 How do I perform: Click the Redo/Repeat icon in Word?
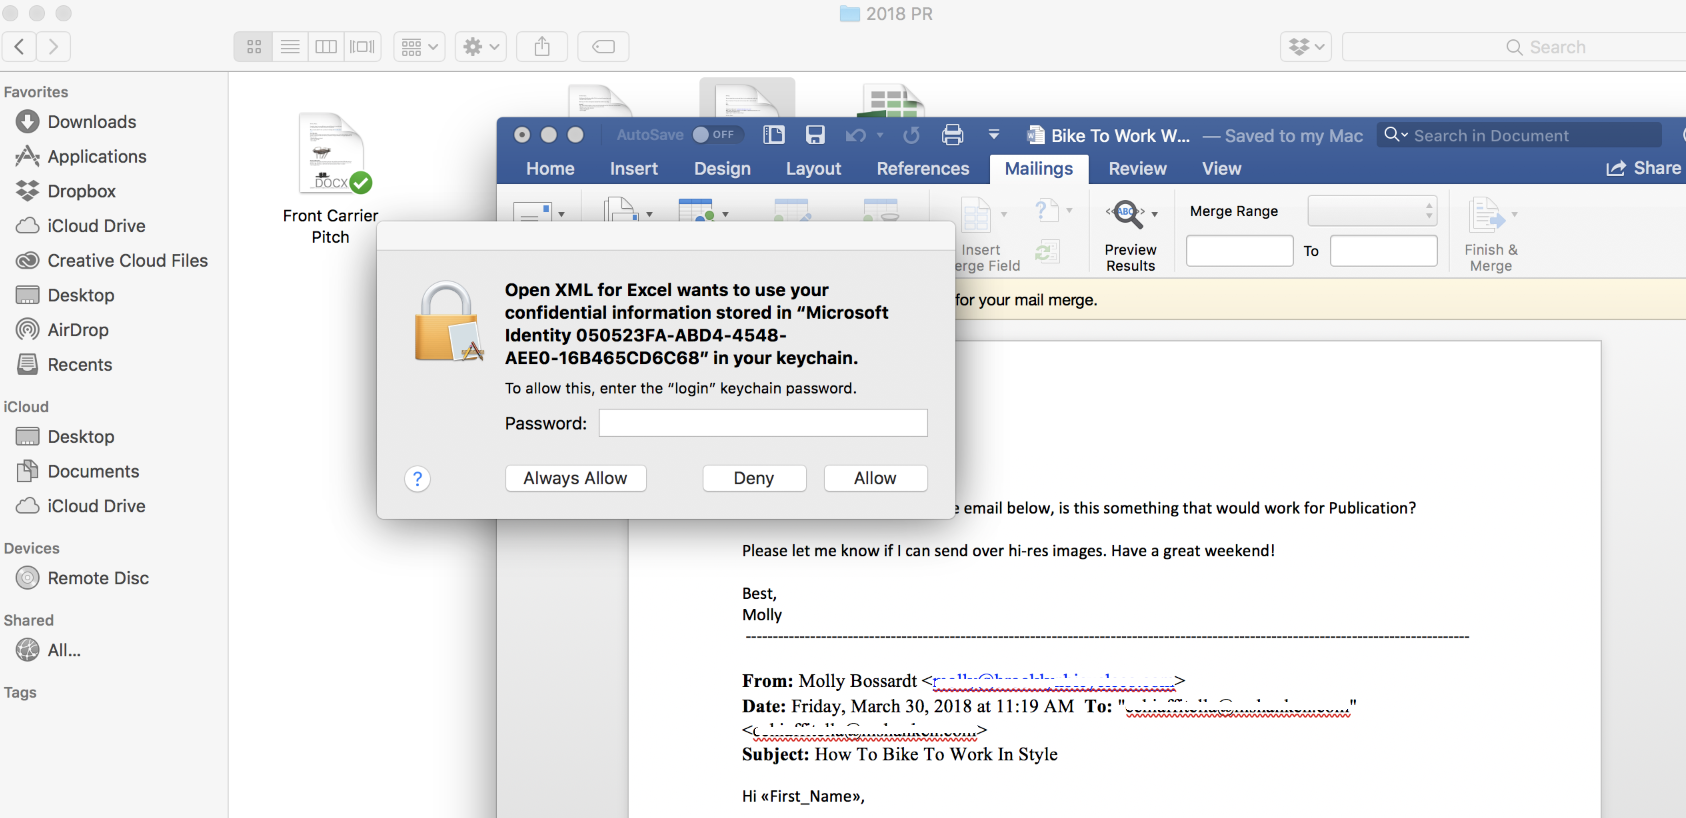pos(911,135)
